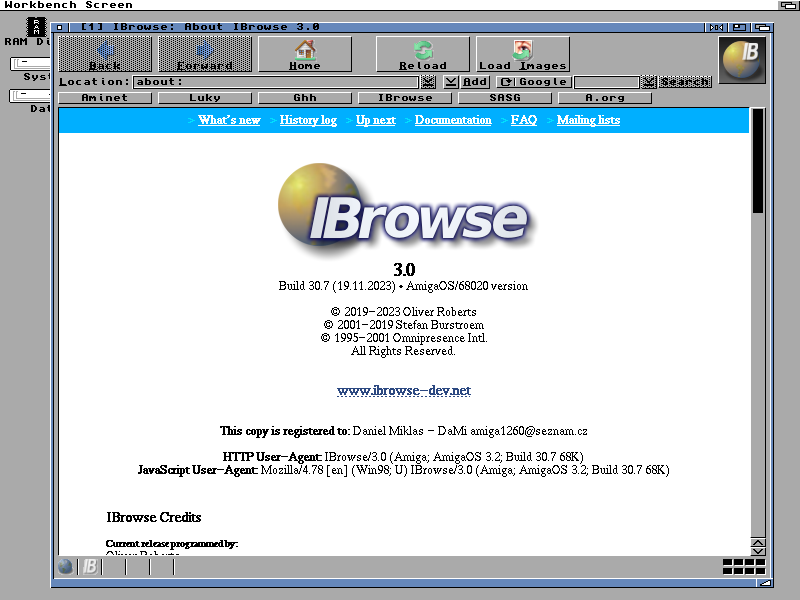800x600 pixels.
Task: Go to Home page
Action: coord(305,54)
